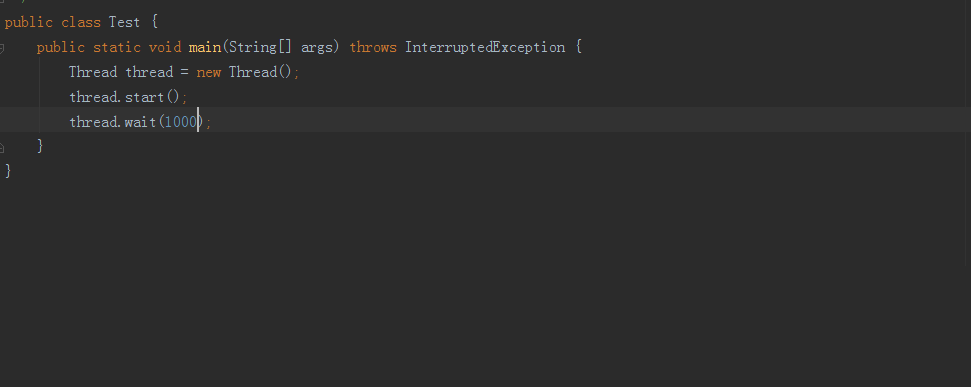
Task: Click the start method call
Action: tap(145, 97)
